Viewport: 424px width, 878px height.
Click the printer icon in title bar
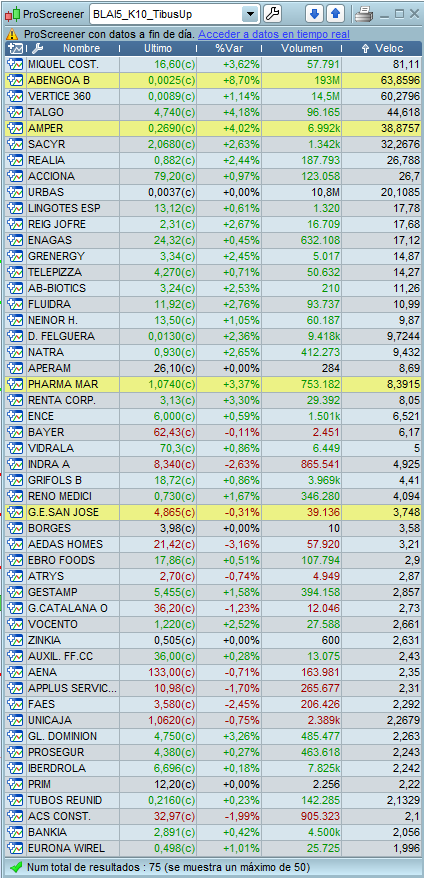(364, 13)
